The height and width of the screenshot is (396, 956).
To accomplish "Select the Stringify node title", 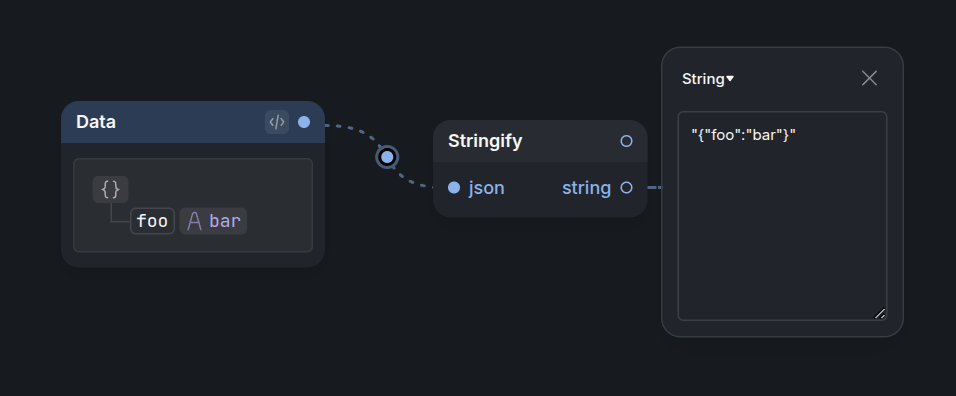I will [x=485, y=141].
